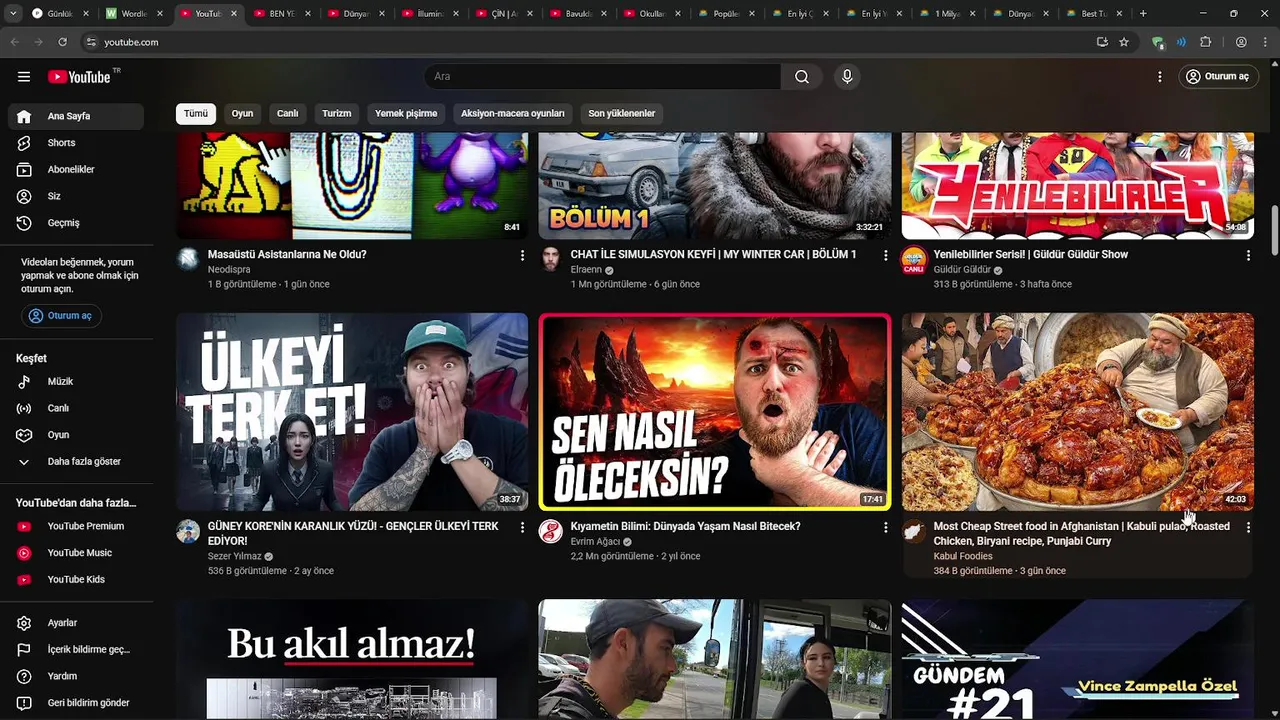Select the Canlı filter chip
Viewport: 1280px width, 720px height.
coord(288,113)
